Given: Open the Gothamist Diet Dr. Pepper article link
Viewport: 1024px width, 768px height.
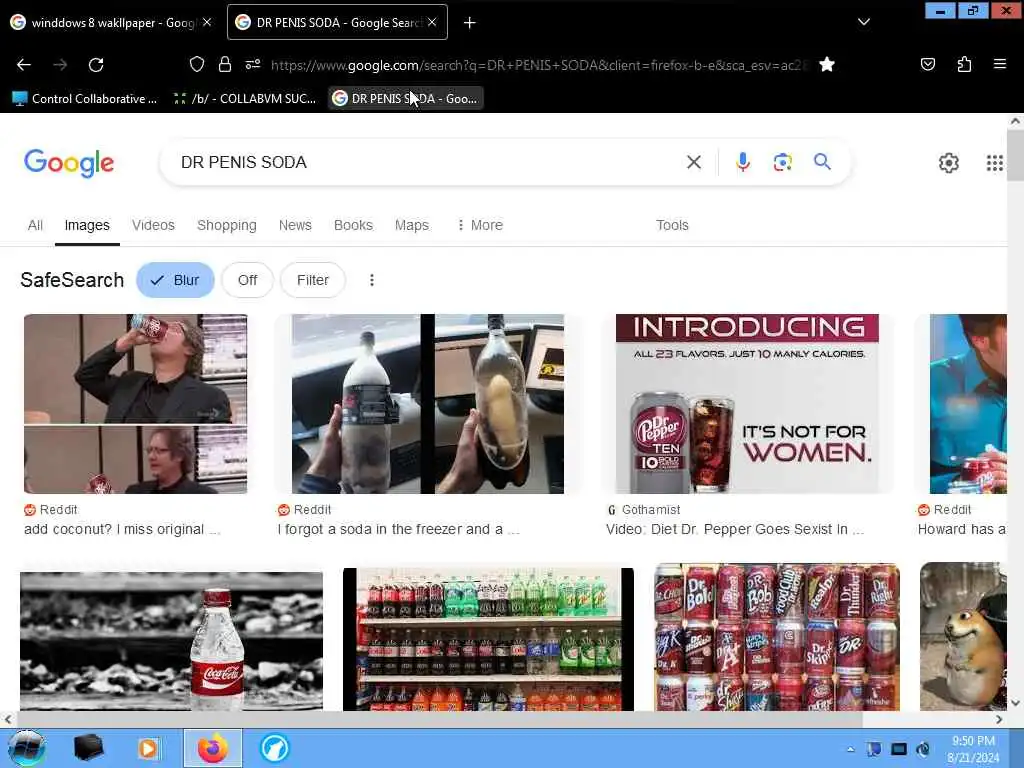Looking at the screenshot, I should 735,530.
